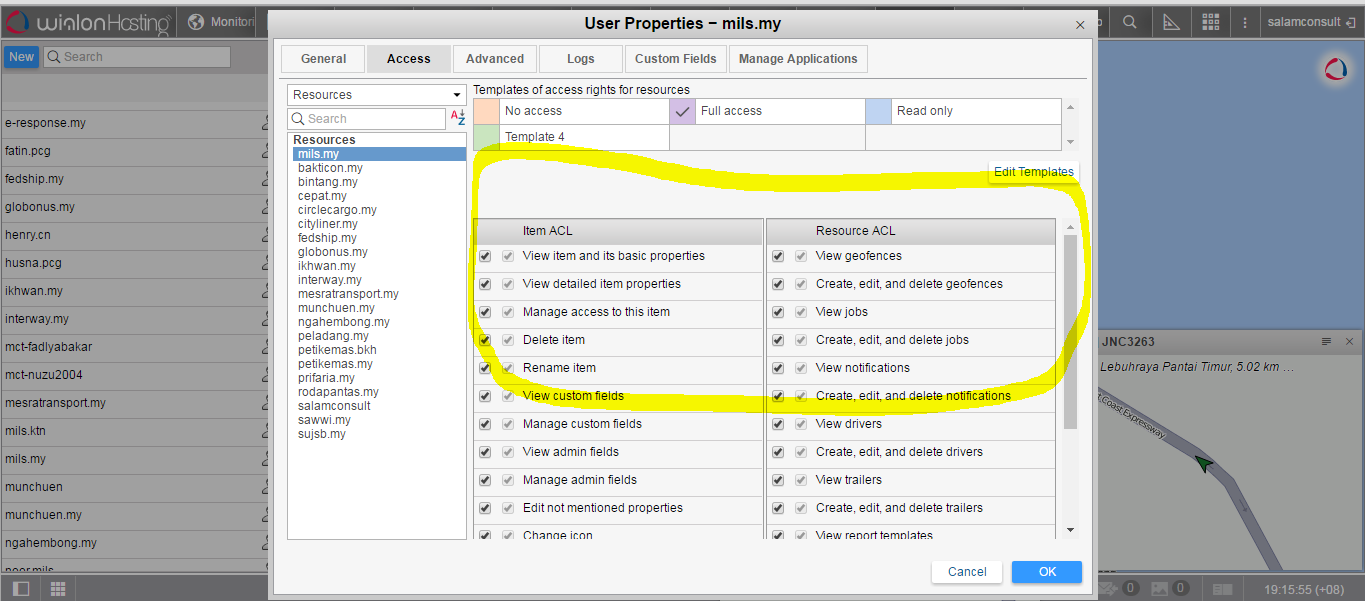The height and width of the screenshot is (601, 1365).
Task: Close the JNC3263 mini map panel
Action: pyautogui.click(x=1349, y=342)
